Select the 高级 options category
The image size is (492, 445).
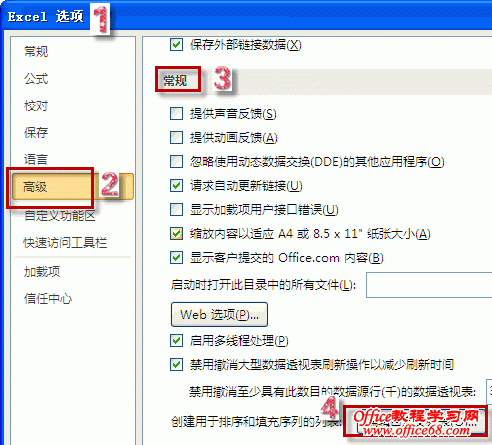tap(35, 187)
